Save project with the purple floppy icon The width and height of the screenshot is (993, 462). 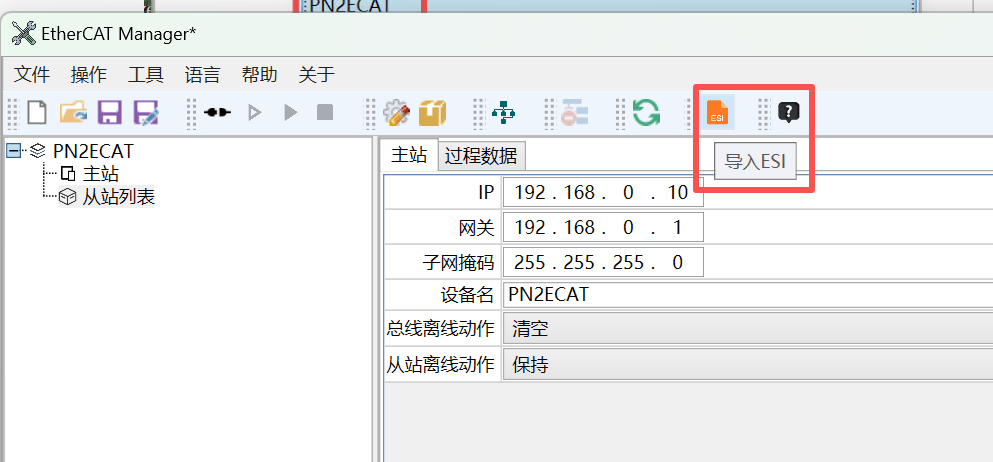[x=110, y=113]
